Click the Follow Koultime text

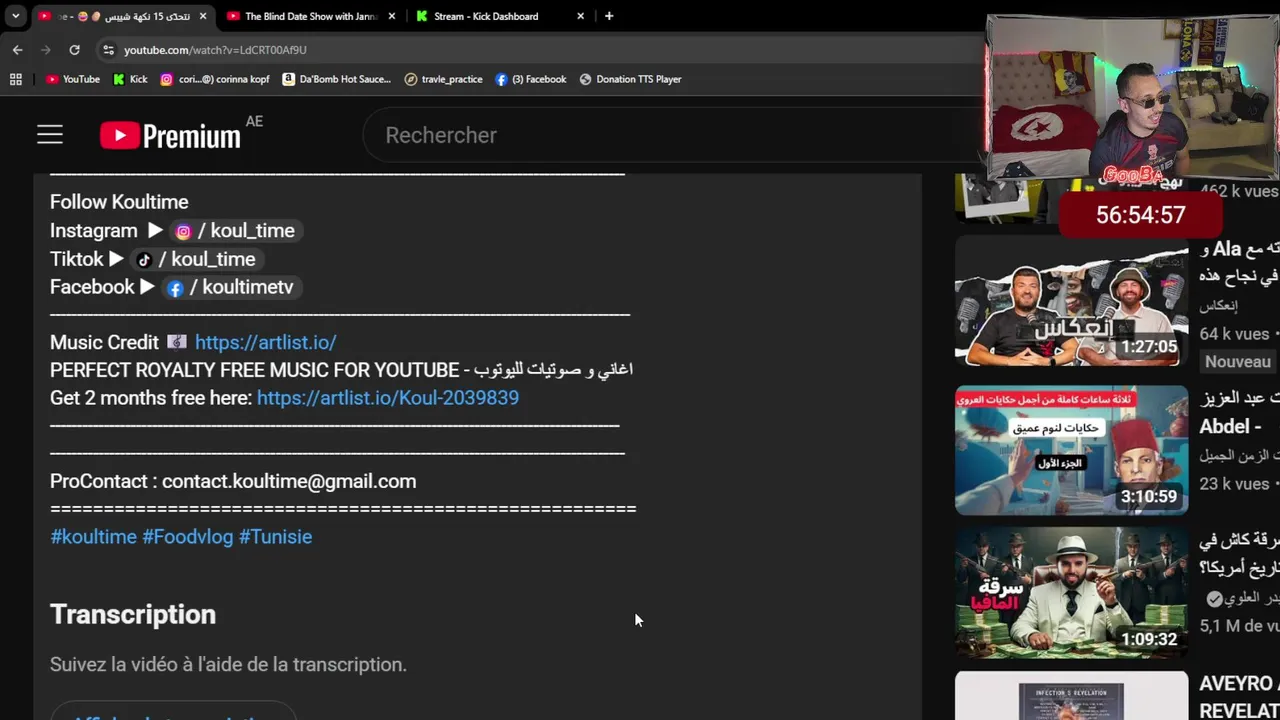click(119, 202)
